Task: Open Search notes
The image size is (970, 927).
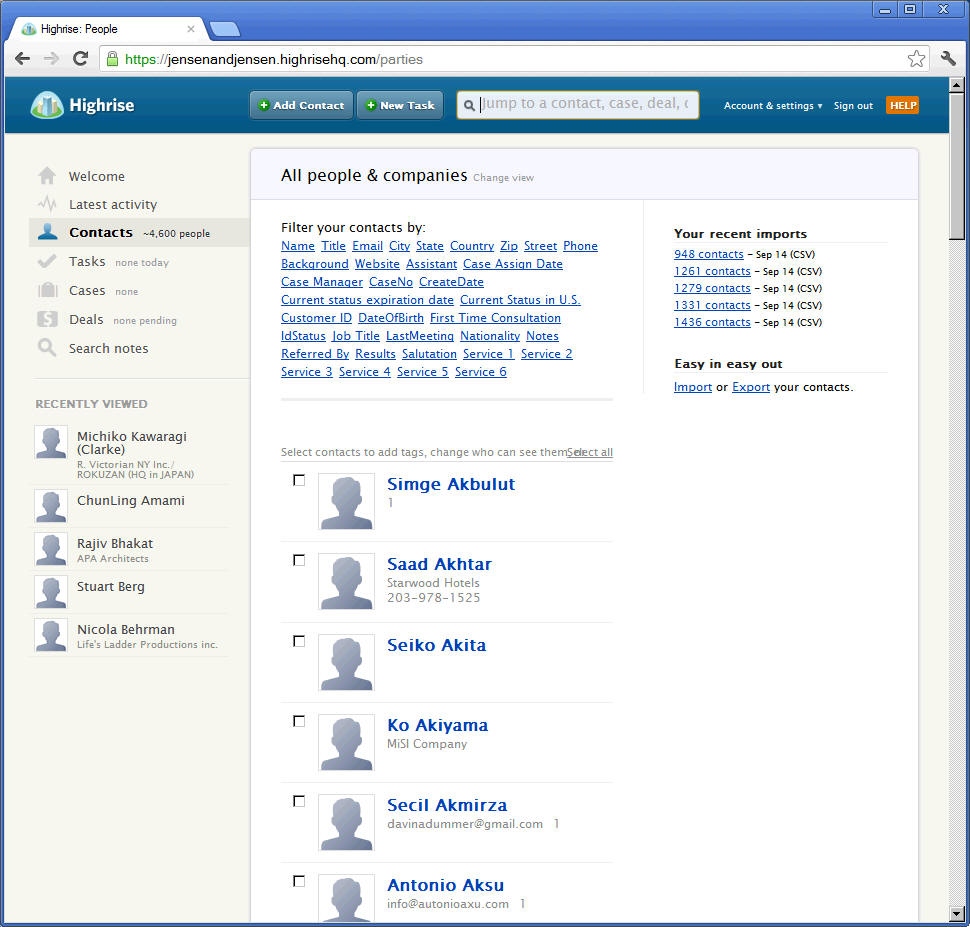Action: tap(108, 348)
